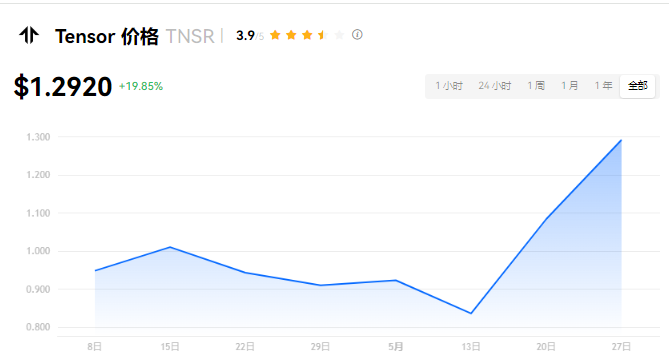The image size is (669, 362).
Task: Open the rating info icon
Action: point(357,35)
